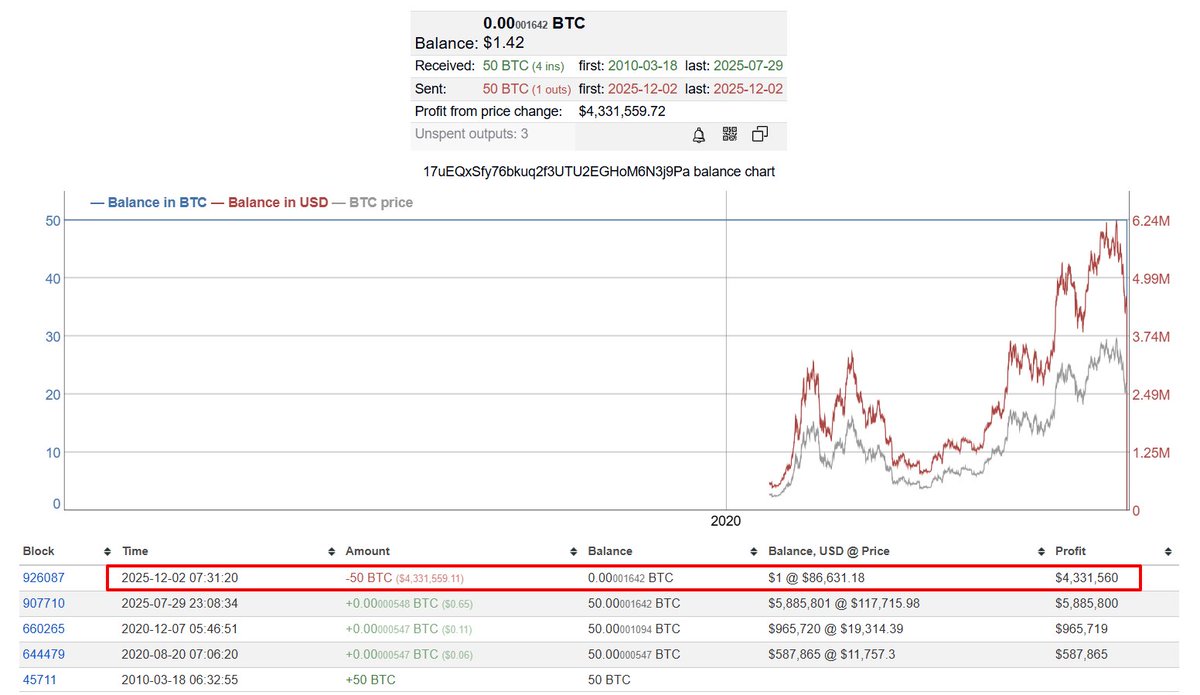
Task: Show the QR code for this address
Action: click(729, 135)
